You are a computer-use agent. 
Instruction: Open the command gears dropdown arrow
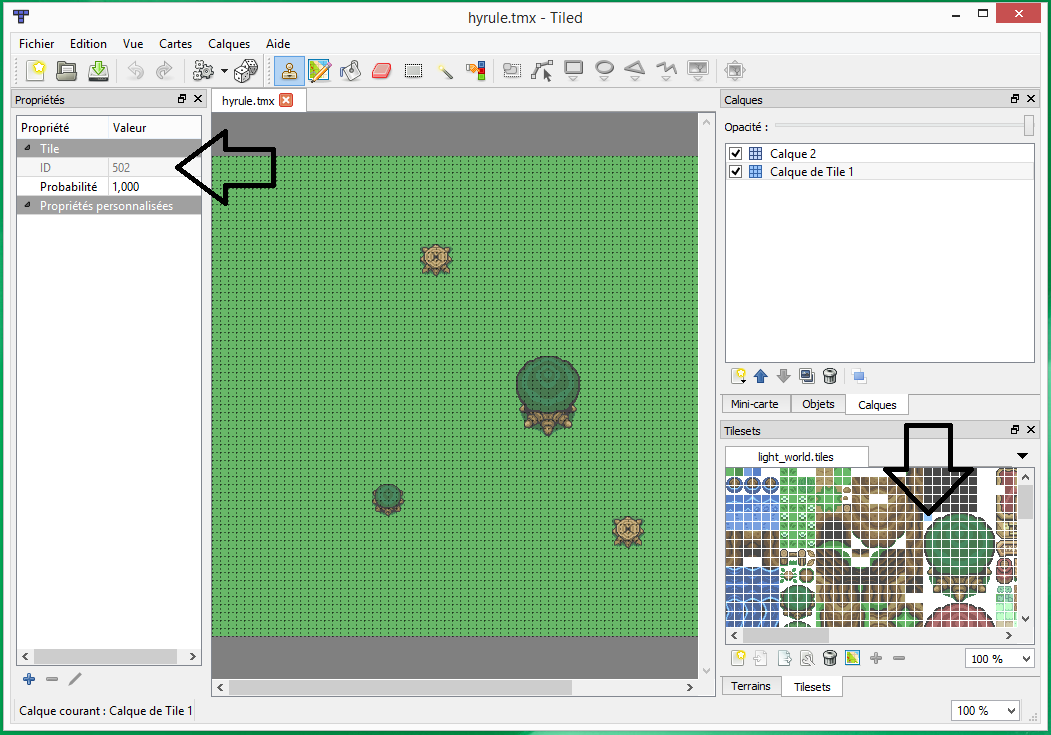click(224, 70)
